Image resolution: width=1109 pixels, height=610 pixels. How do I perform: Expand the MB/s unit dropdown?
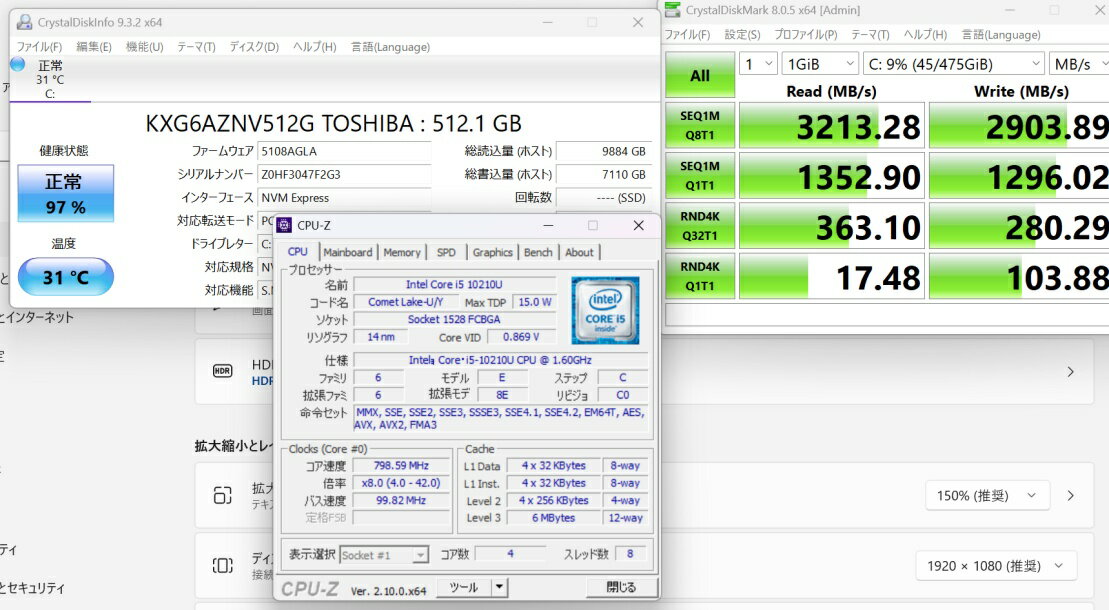[1078, 64]
